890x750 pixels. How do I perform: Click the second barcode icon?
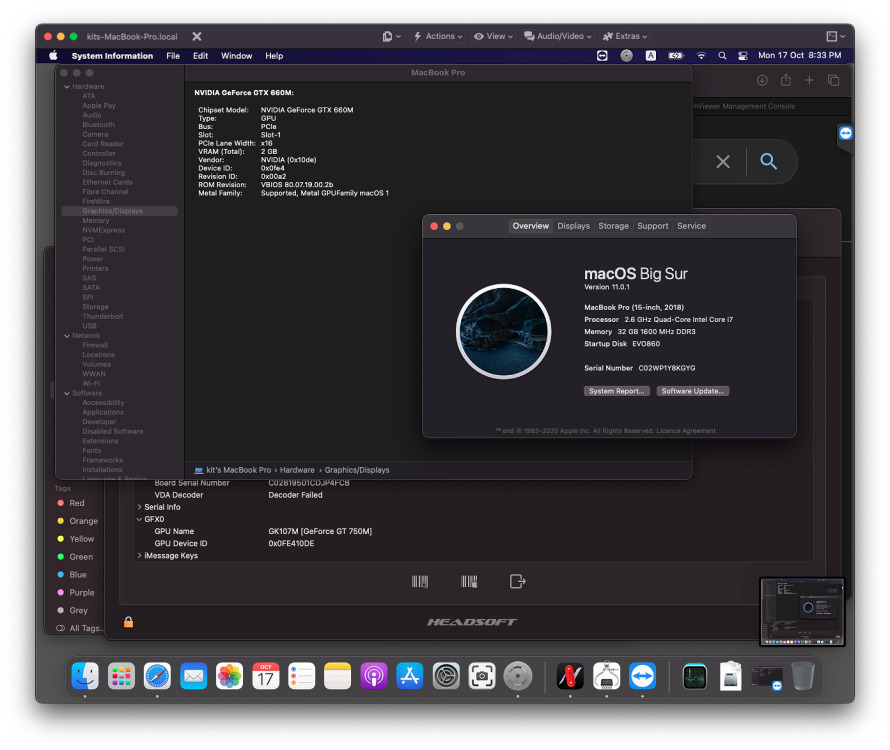469,581
